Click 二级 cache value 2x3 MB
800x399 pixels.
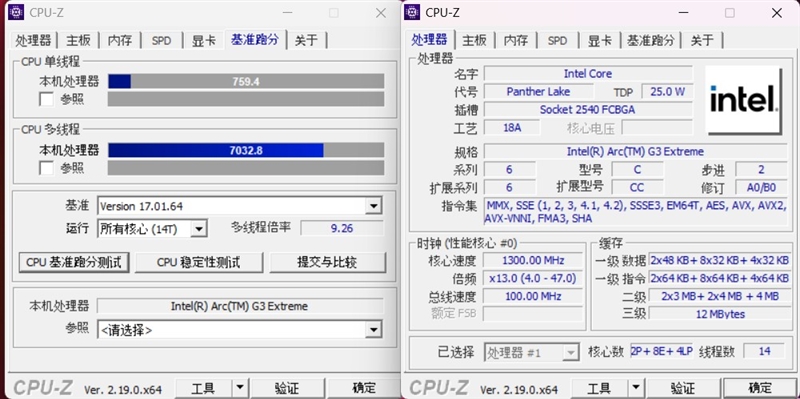tap(720, 296)
